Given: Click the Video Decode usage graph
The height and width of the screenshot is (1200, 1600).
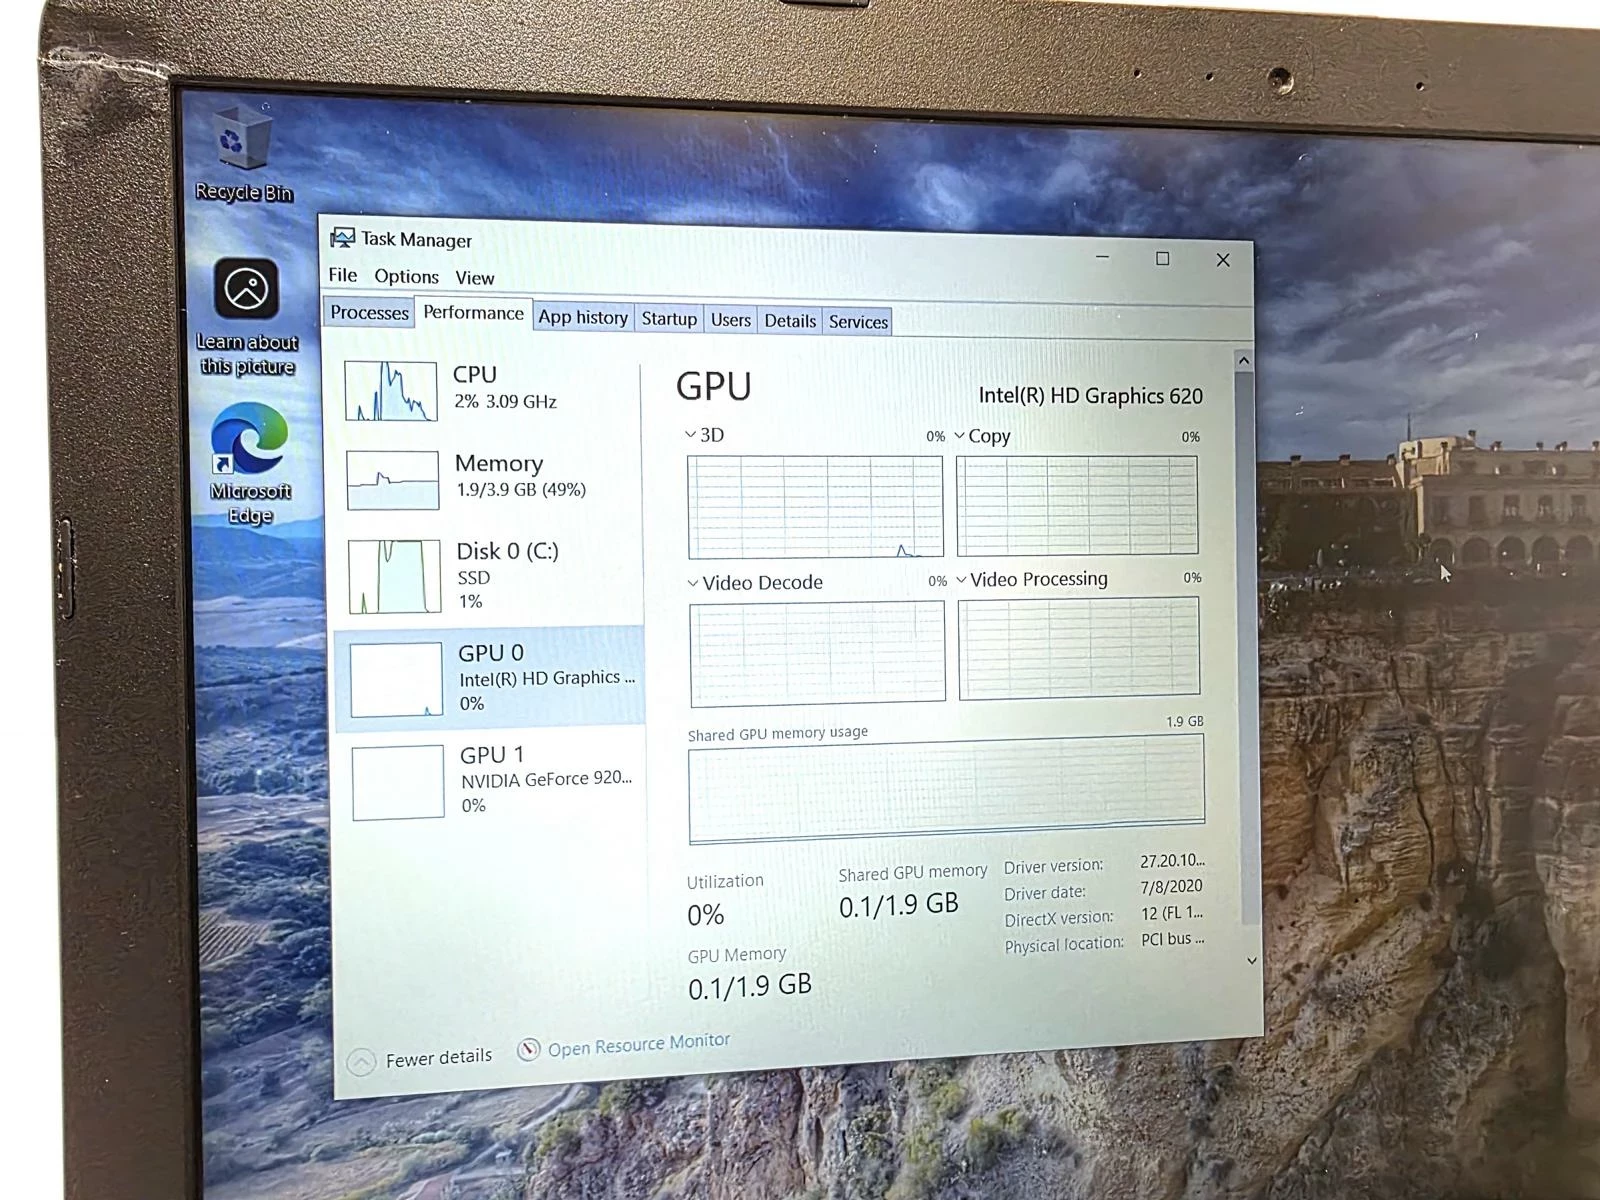Looking at the screenshot, I should (x=817, y=652).
